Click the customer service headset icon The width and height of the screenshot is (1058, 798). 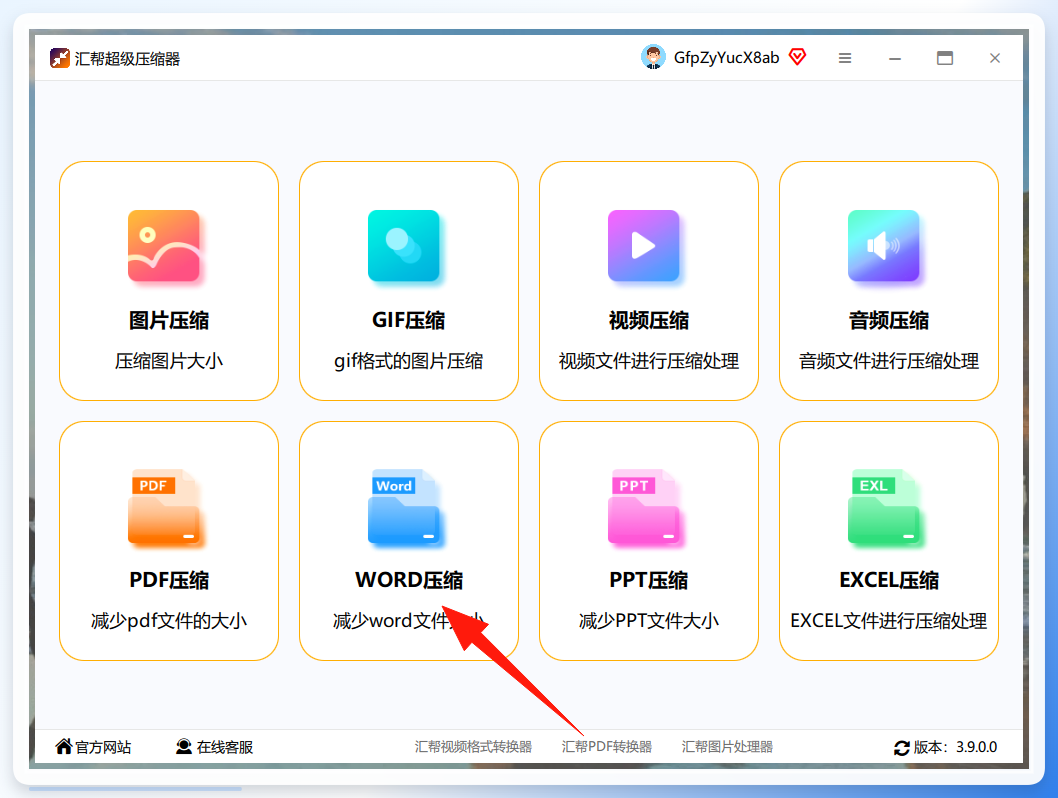point(184,746)
